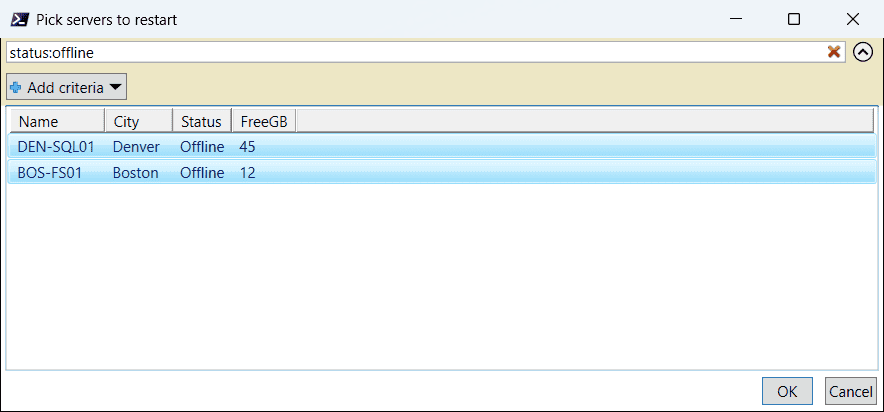Collapse the criteria panel with the chevron button
This screenshot has height=412, width=884.
coord(863,52)
